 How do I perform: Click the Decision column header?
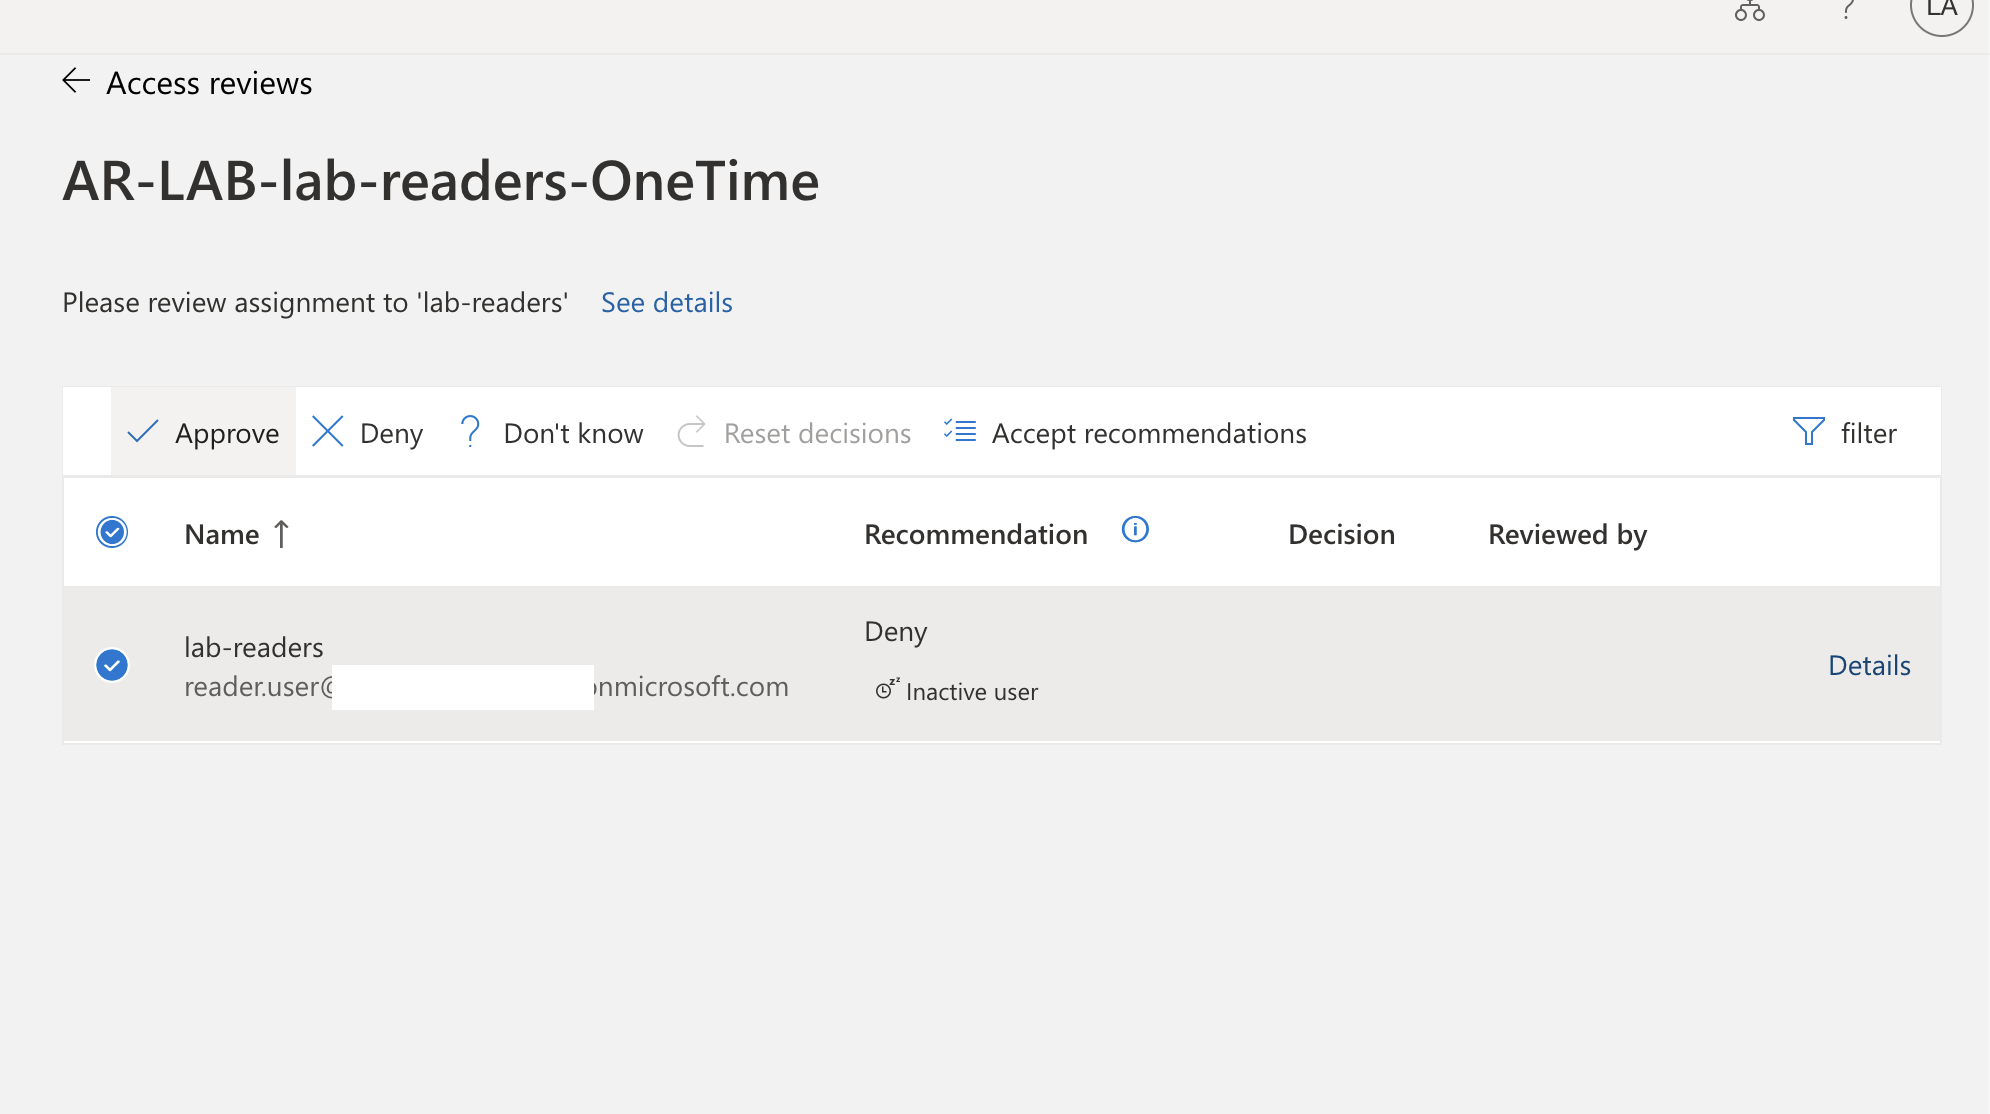[x=1341, y=535]
